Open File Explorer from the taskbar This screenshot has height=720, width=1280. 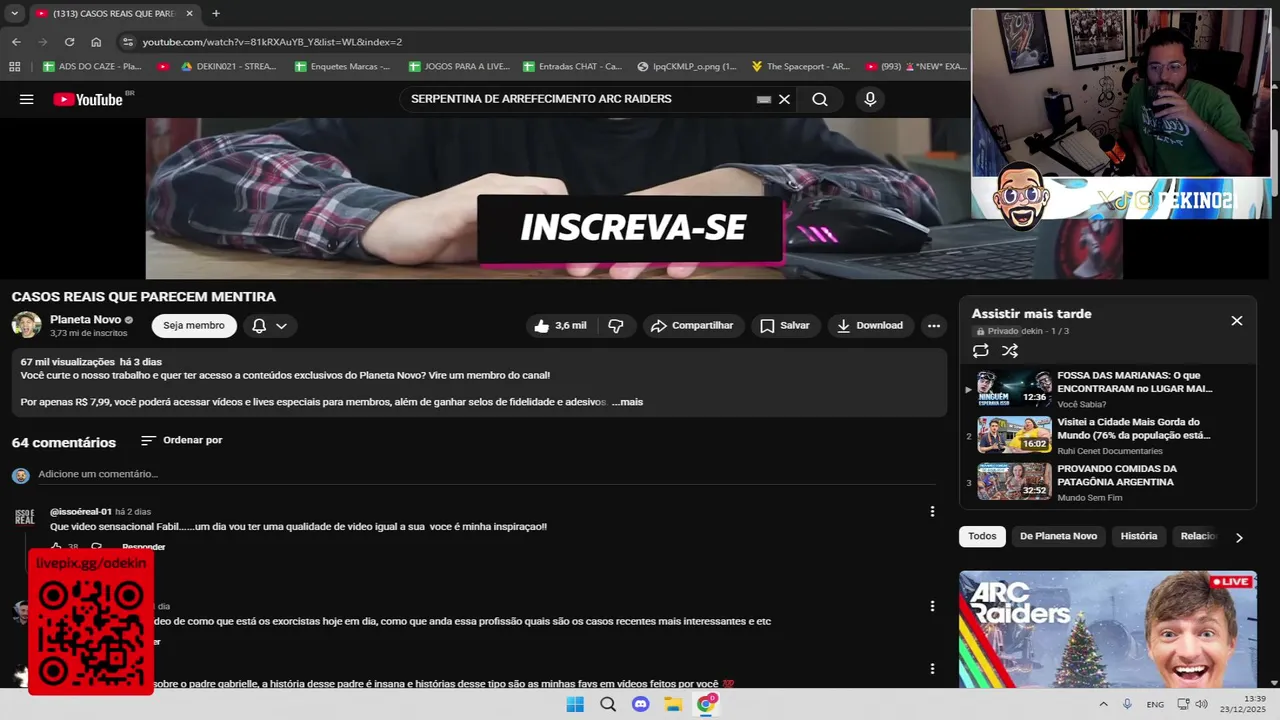pyautogui.click(x=674, y=704)
